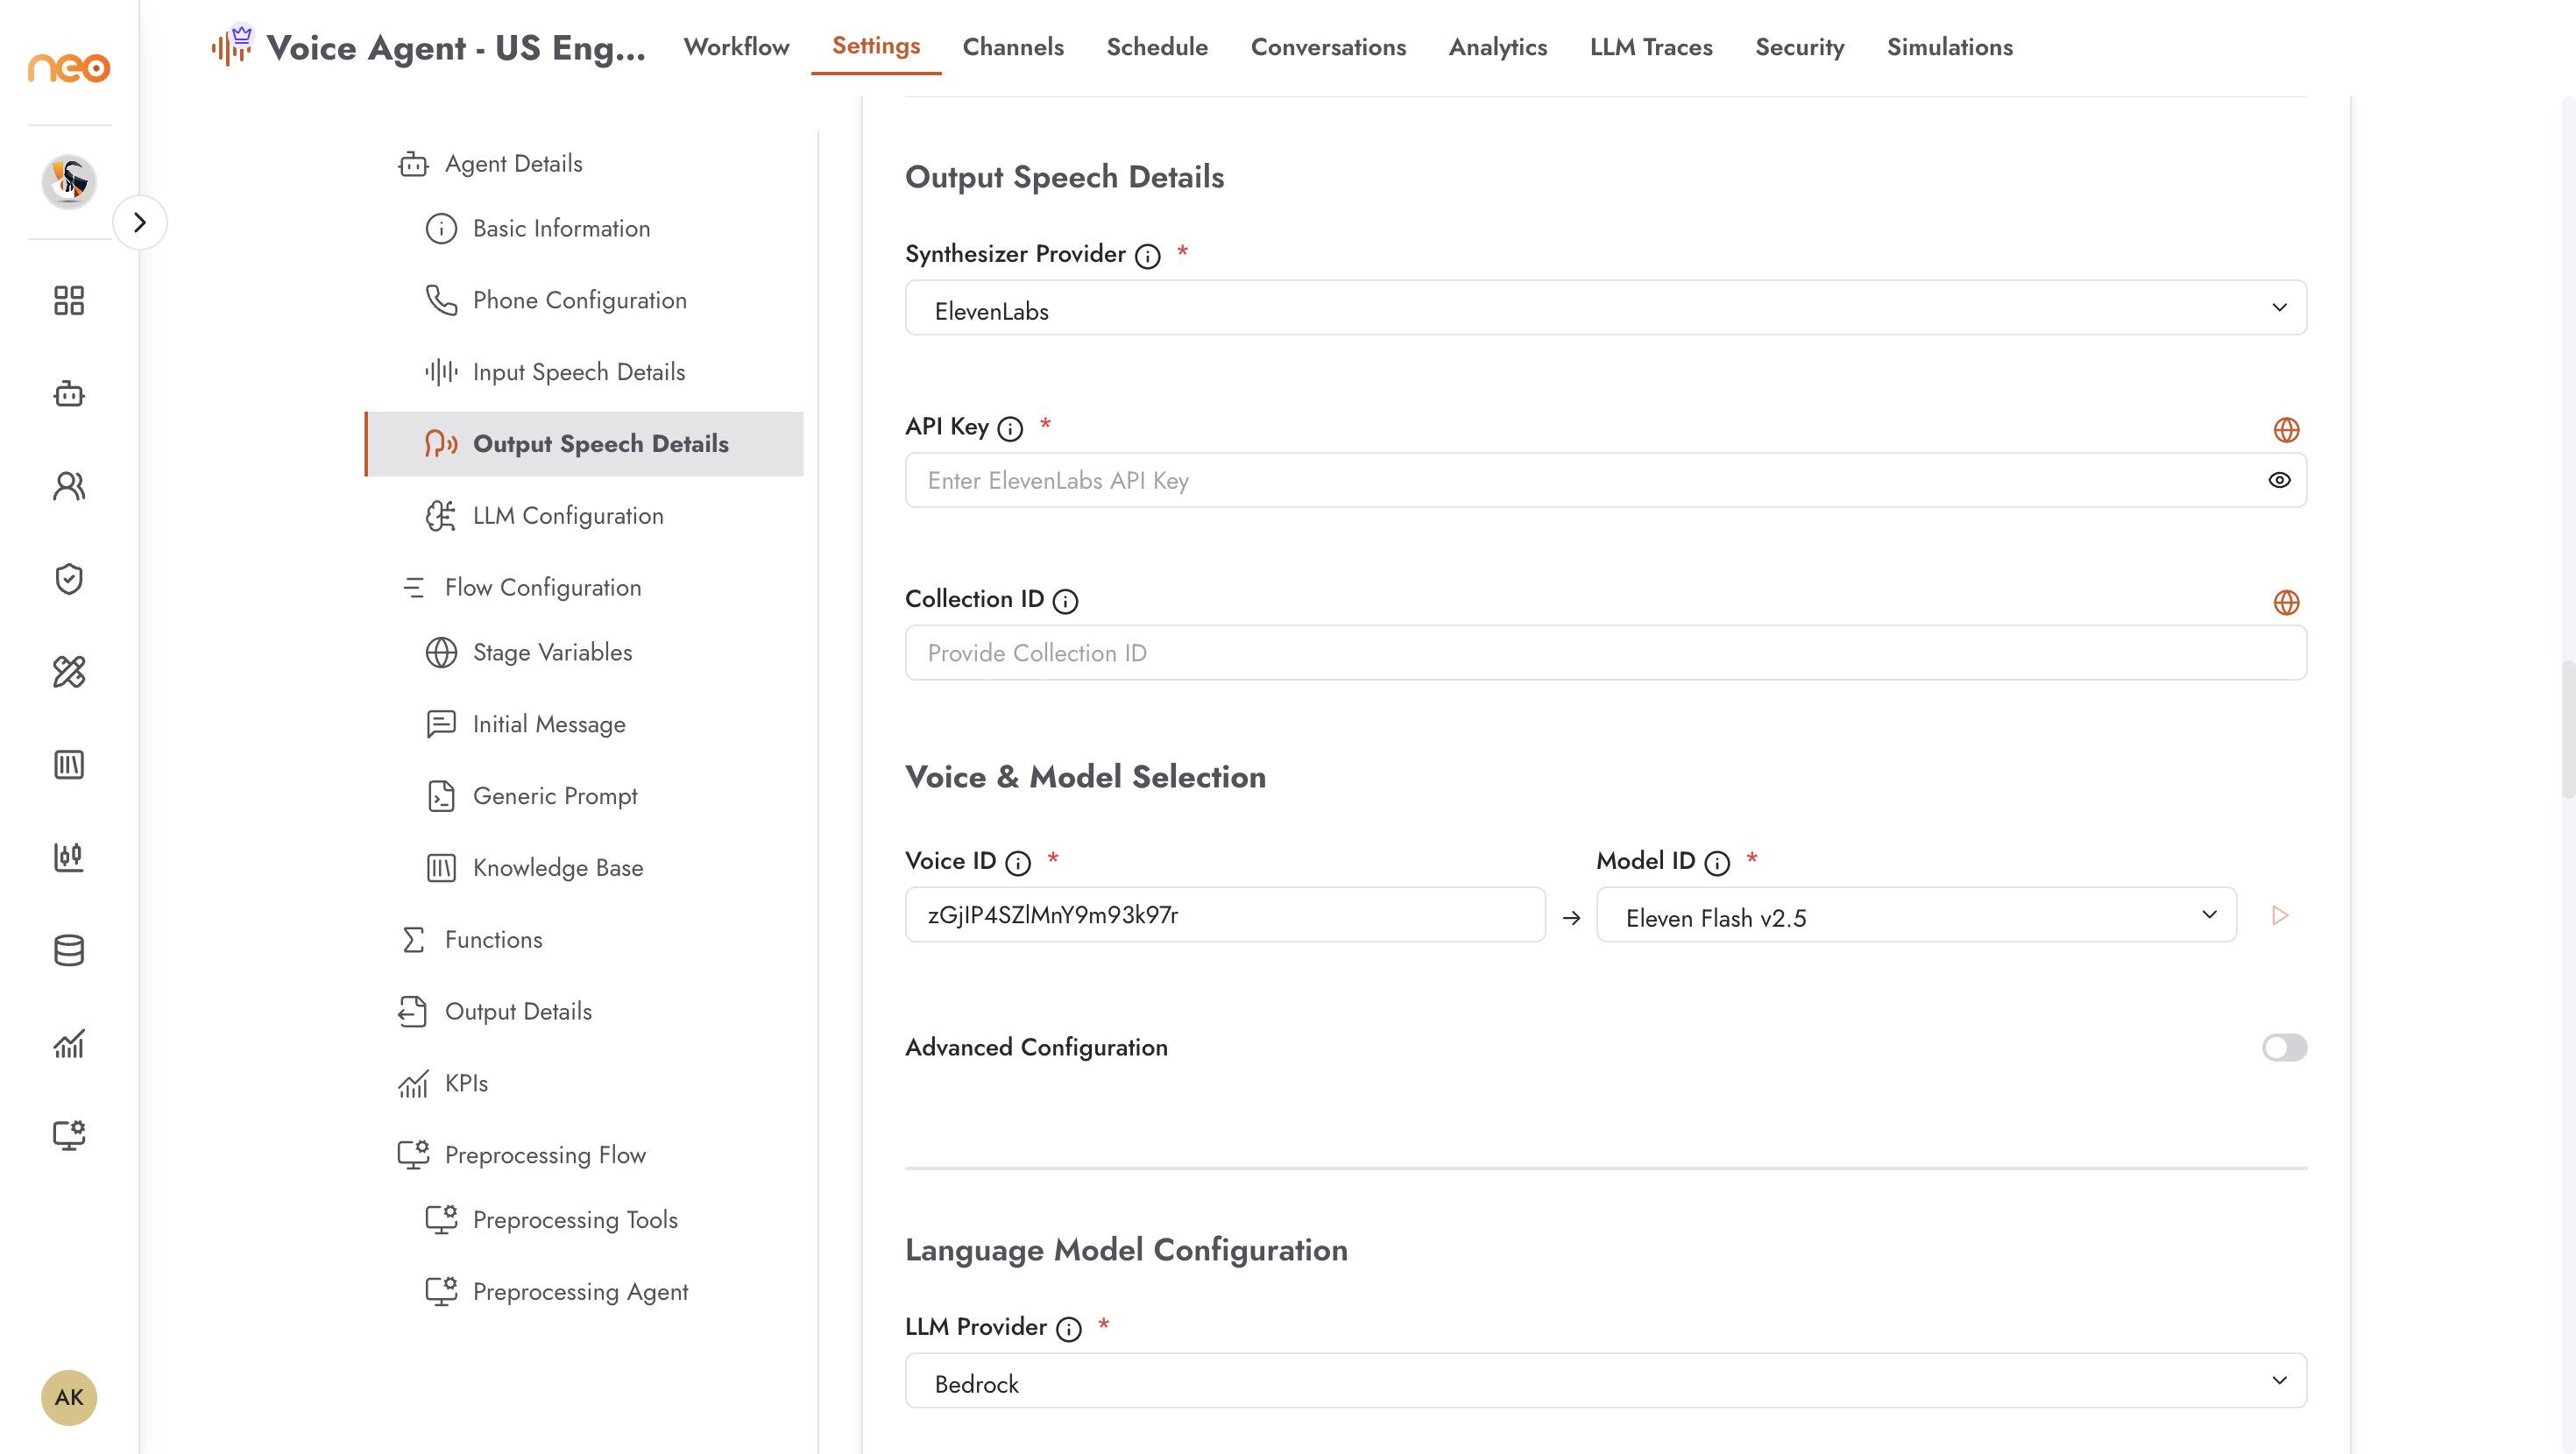This screenshot has width=2576, height=1454.
Task: Toggle the Advanced Configuration switch
Action: click(2284, 1047)
